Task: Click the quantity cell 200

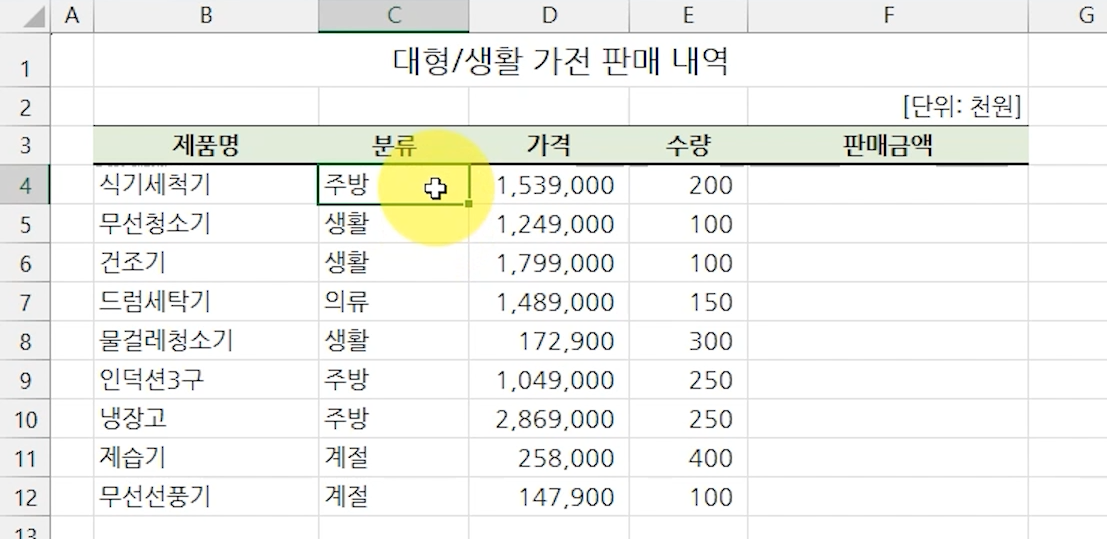Action: pos(688,185)
